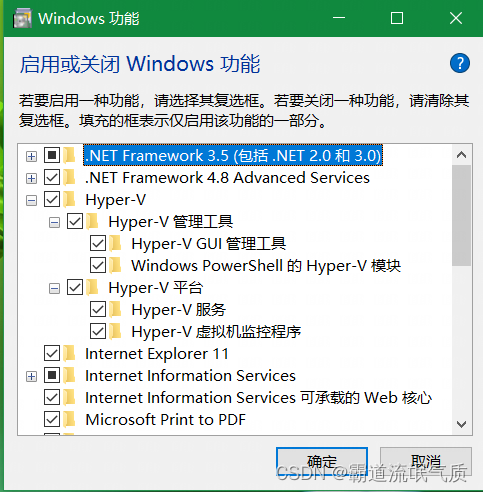The width and height of the screenshot is (483, 492).
Task: Uncheck the Internet Explorer 11 checkbox
Action: [52, 353]
